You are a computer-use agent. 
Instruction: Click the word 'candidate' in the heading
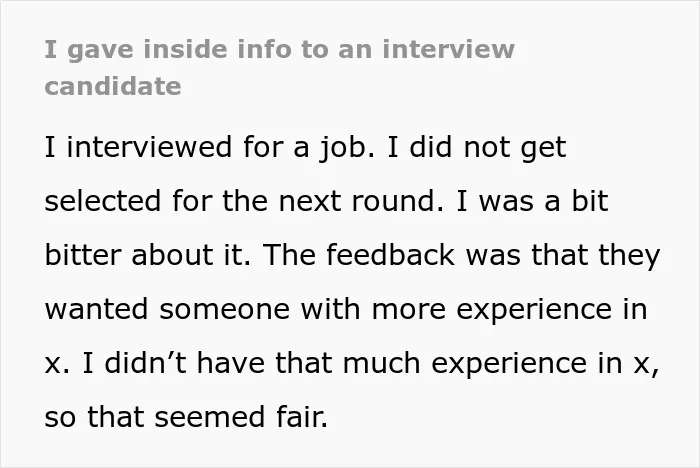click(113, 86)
